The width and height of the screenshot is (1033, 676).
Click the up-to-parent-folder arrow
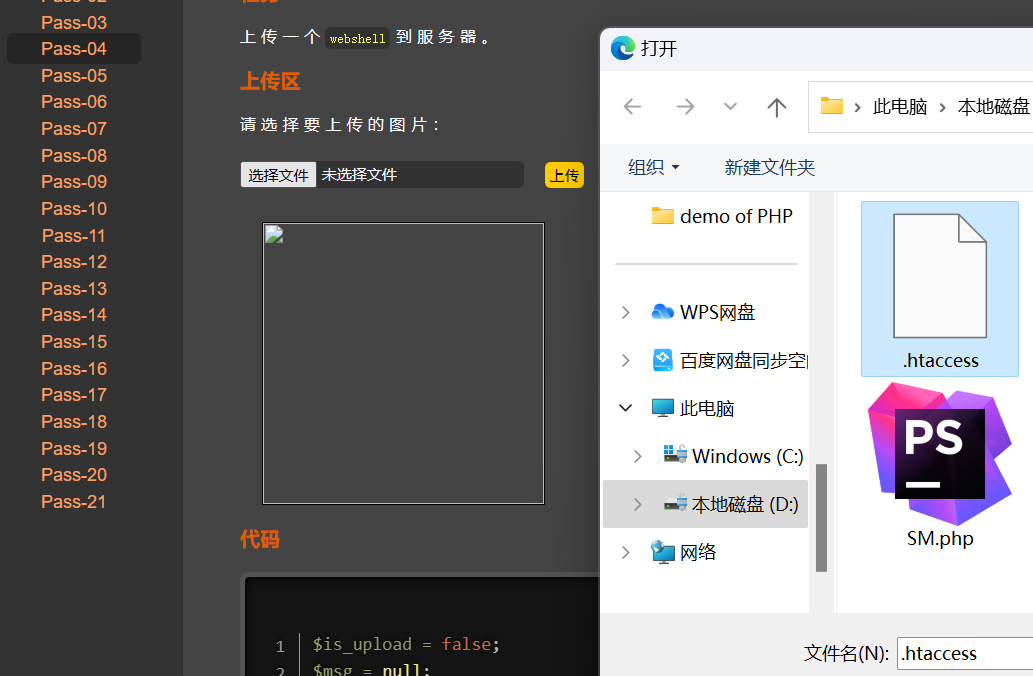(777, 106)
